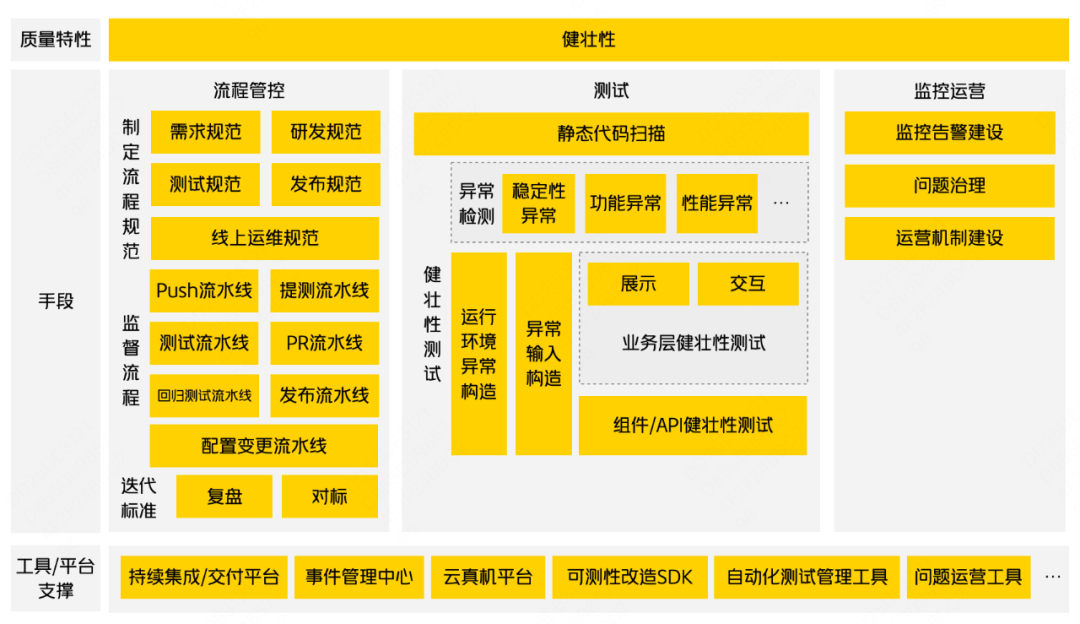Click the 研发规范 block
The height and width of the screenshot is (624, 1080).
click(x=326, y=132)
